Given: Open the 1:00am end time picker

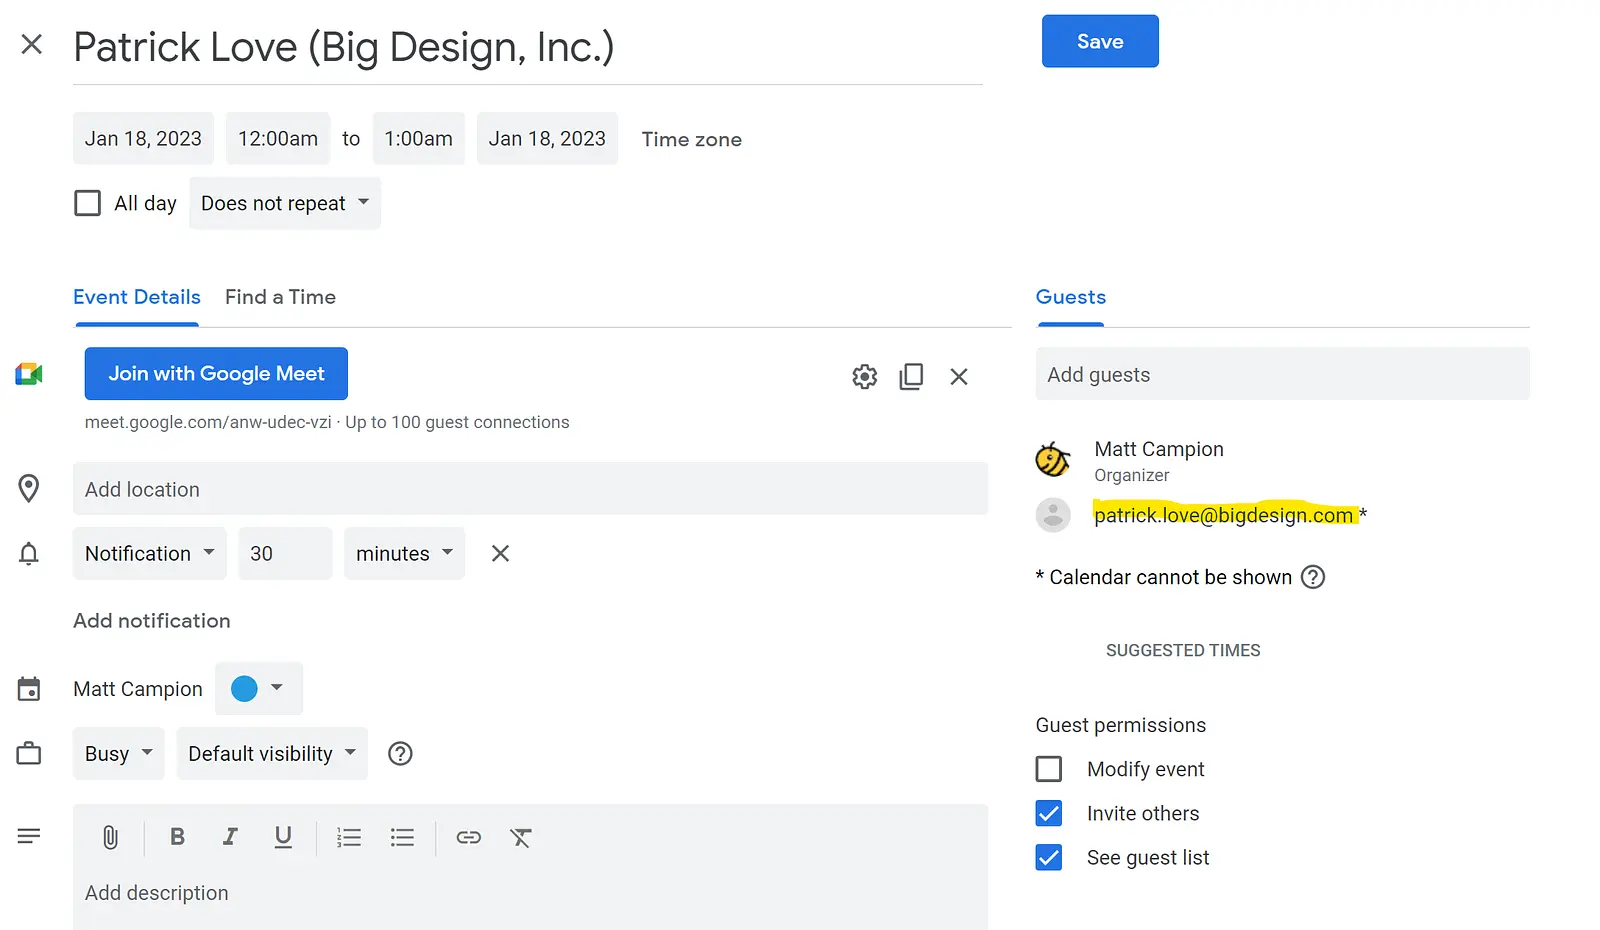Looking at the screenshot, I should (x=418, y=139).
